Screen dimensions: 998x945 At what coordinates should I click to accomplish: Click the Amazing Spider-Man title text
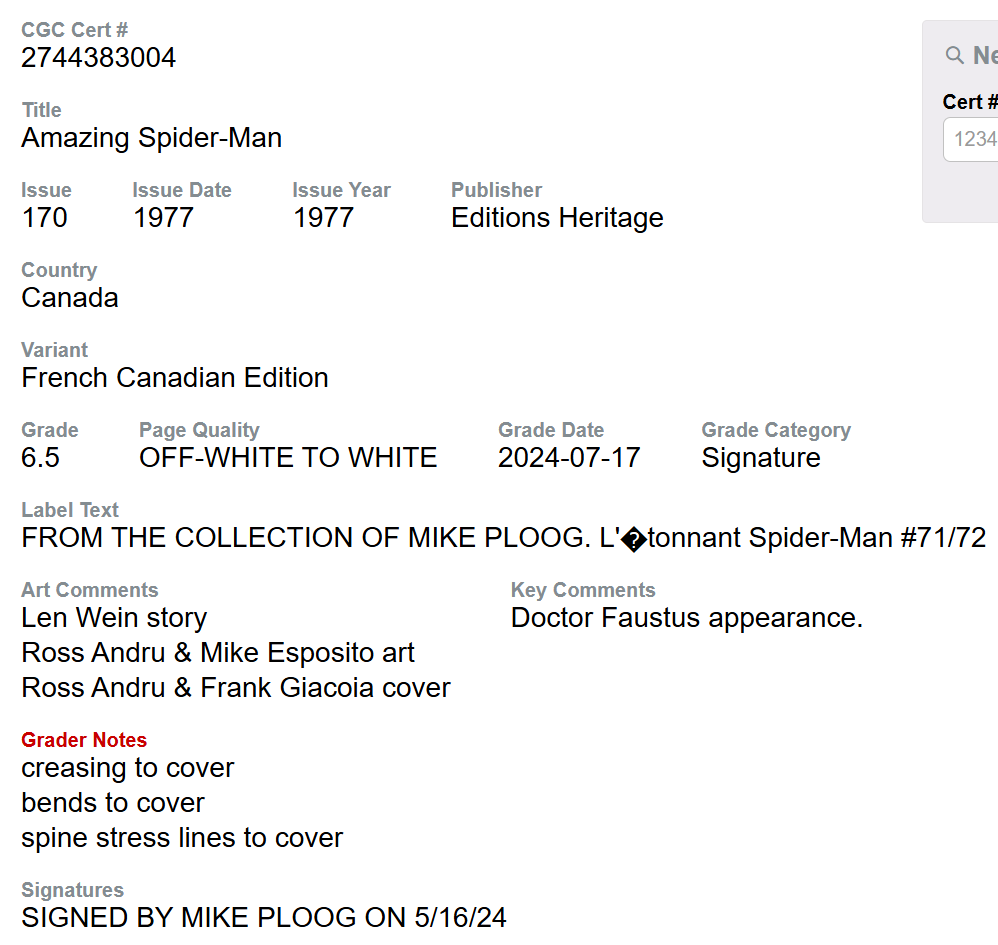[151, 138]
